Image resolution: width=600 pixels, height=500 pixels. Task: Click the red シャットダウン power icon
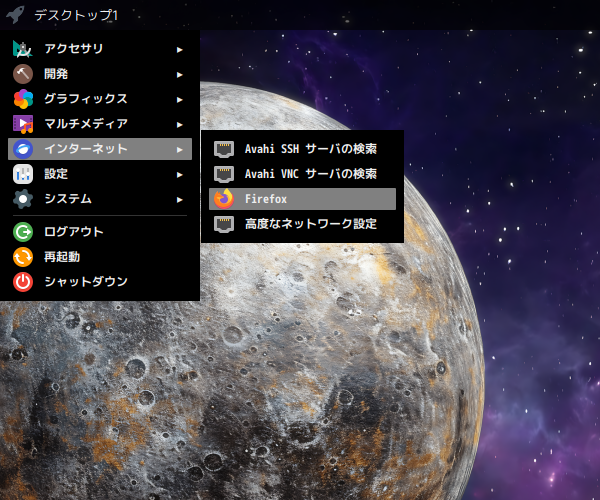click(23, 282)
